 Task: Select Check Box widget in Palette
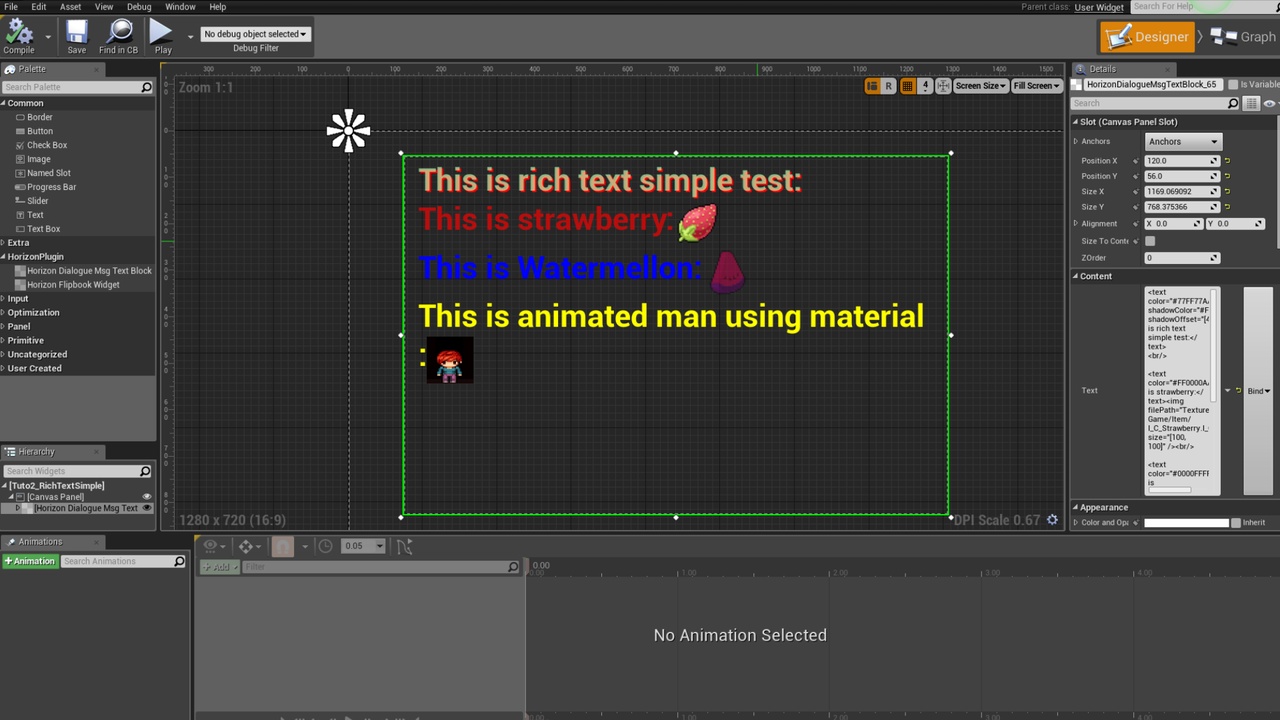tap(47, 145)
